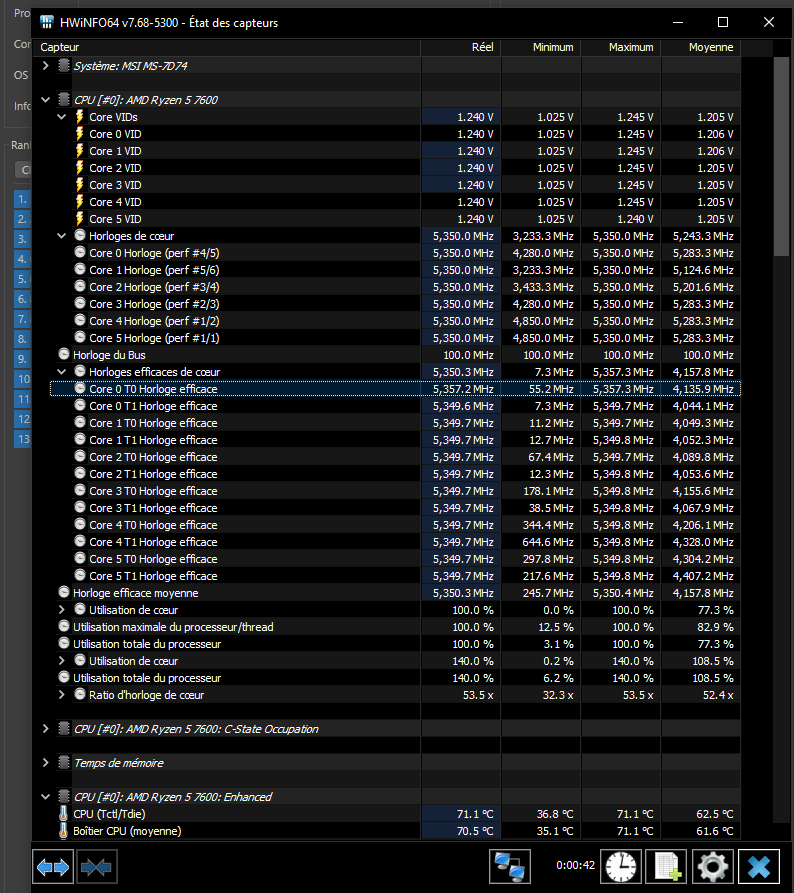Image resolution: width=794 pixels, height=893 pixels.
Task: Click the Minimum column header
Action: coord(541,47)
